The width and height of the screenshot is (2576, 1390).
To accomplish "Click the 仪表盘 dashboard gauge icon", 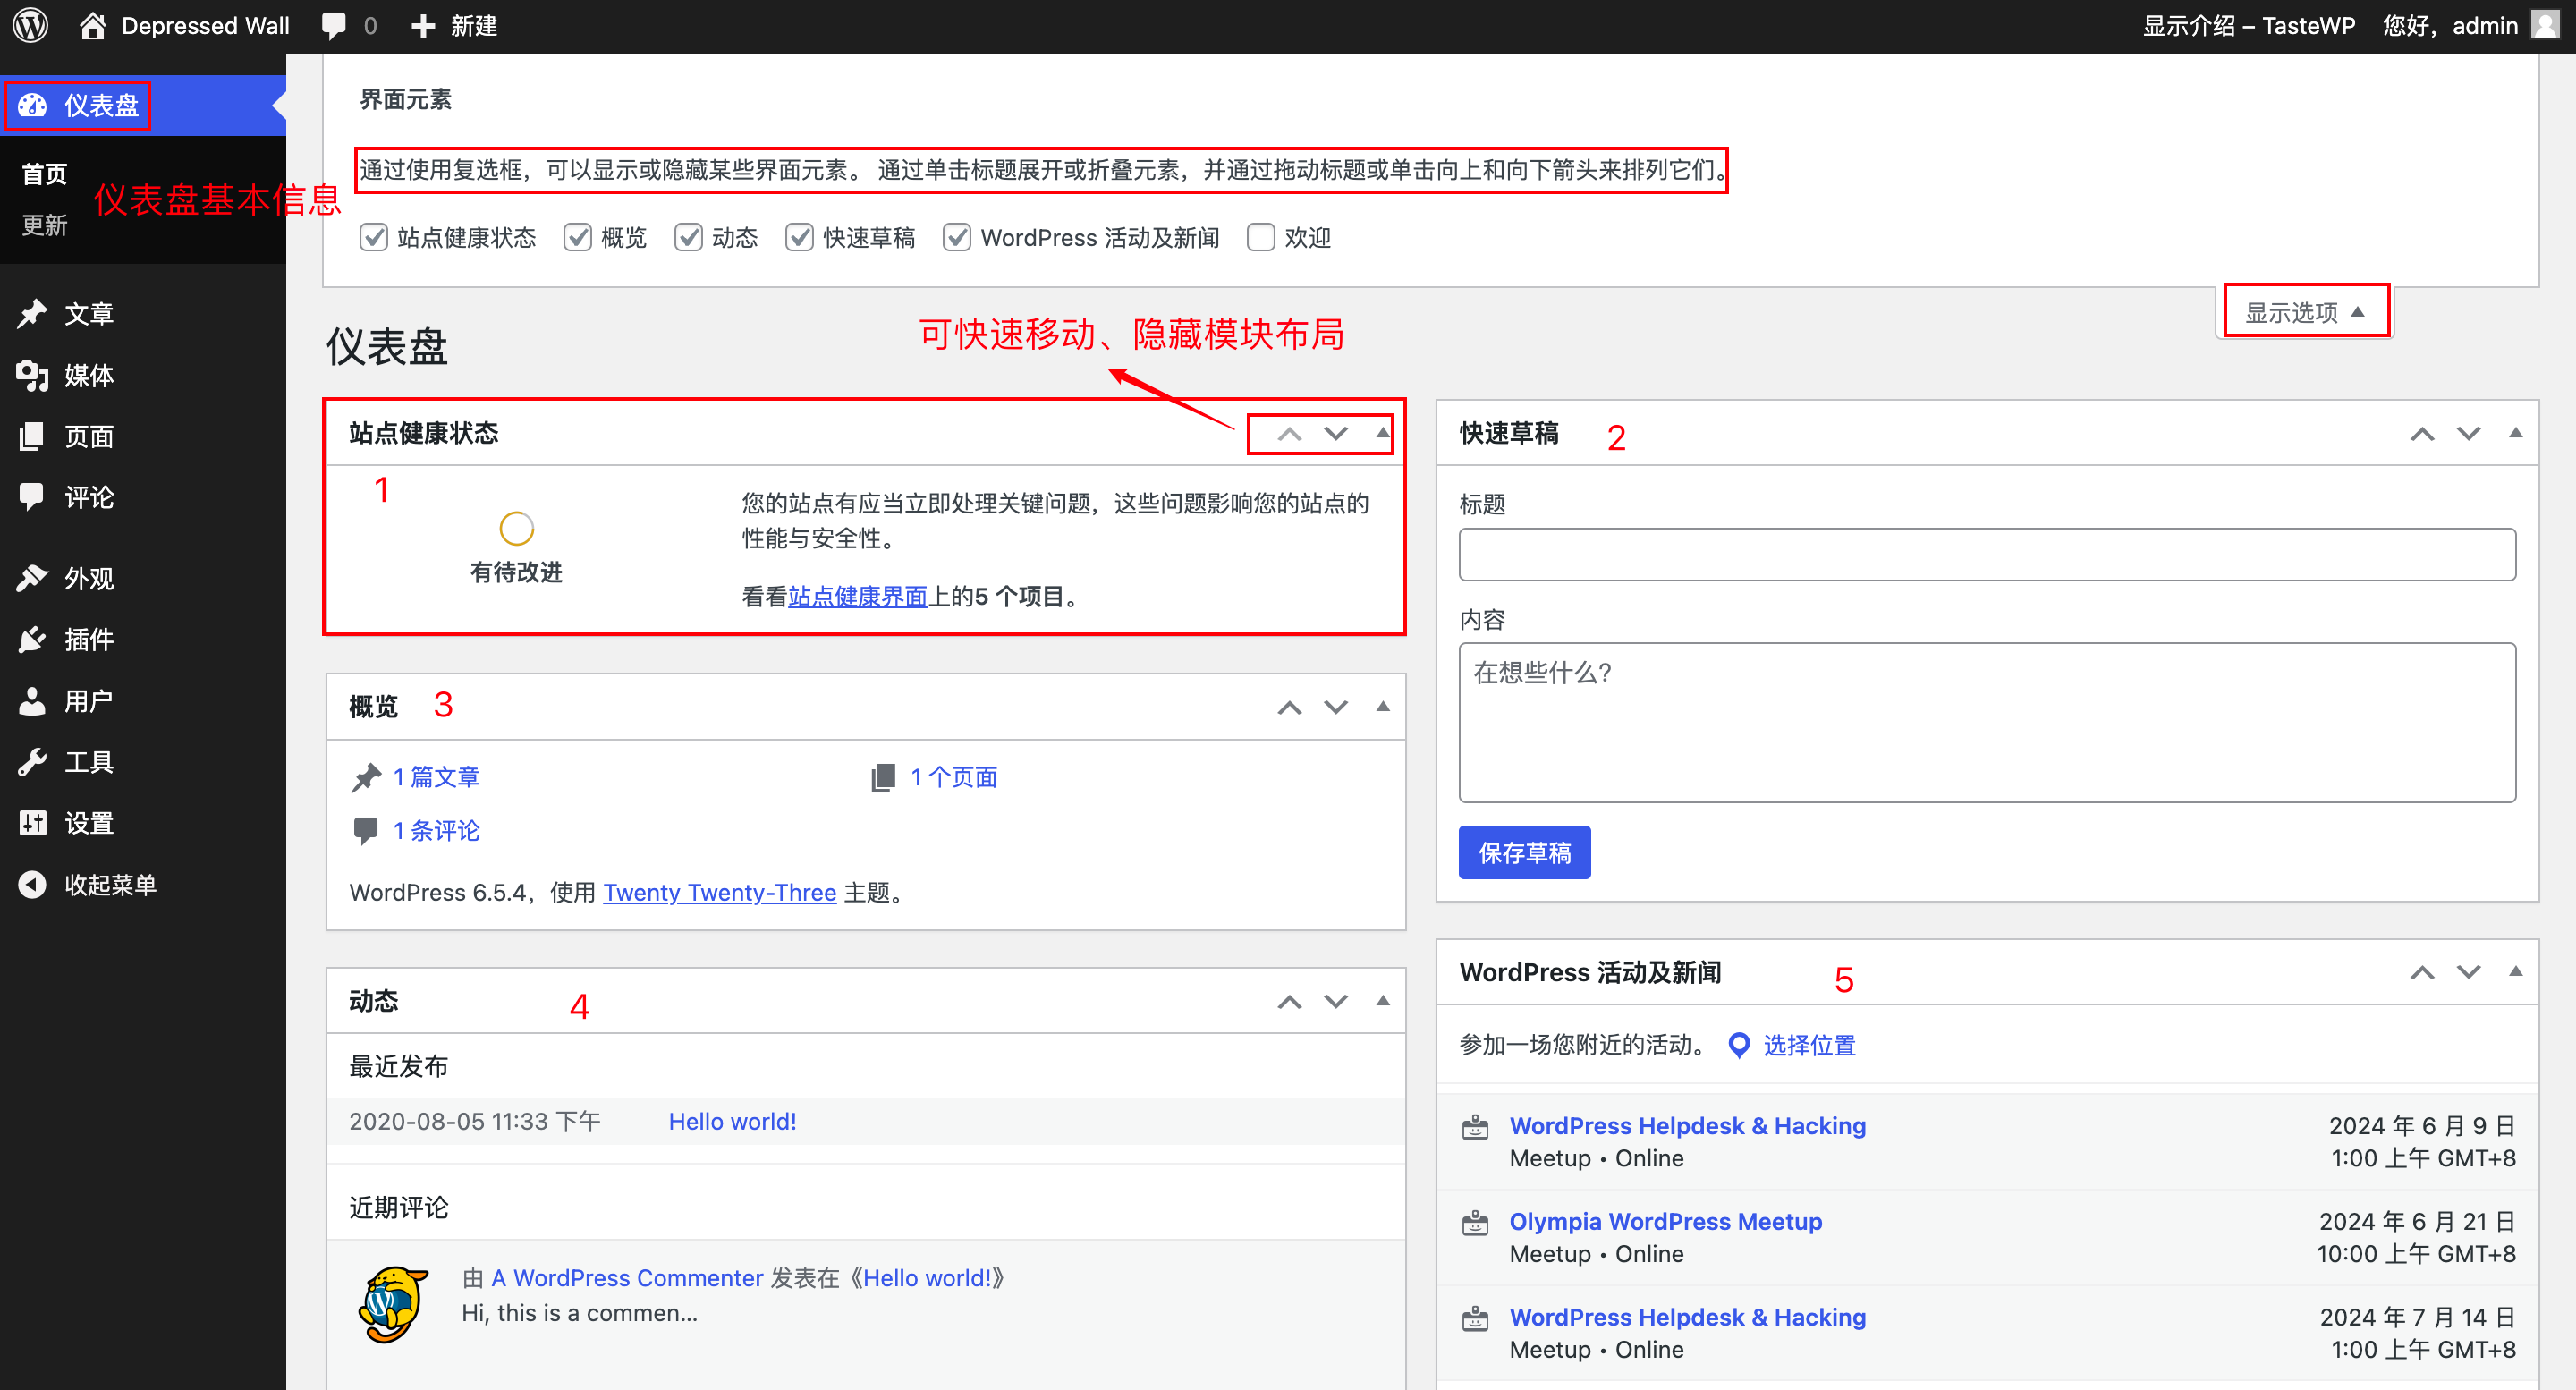I will 33,105.
